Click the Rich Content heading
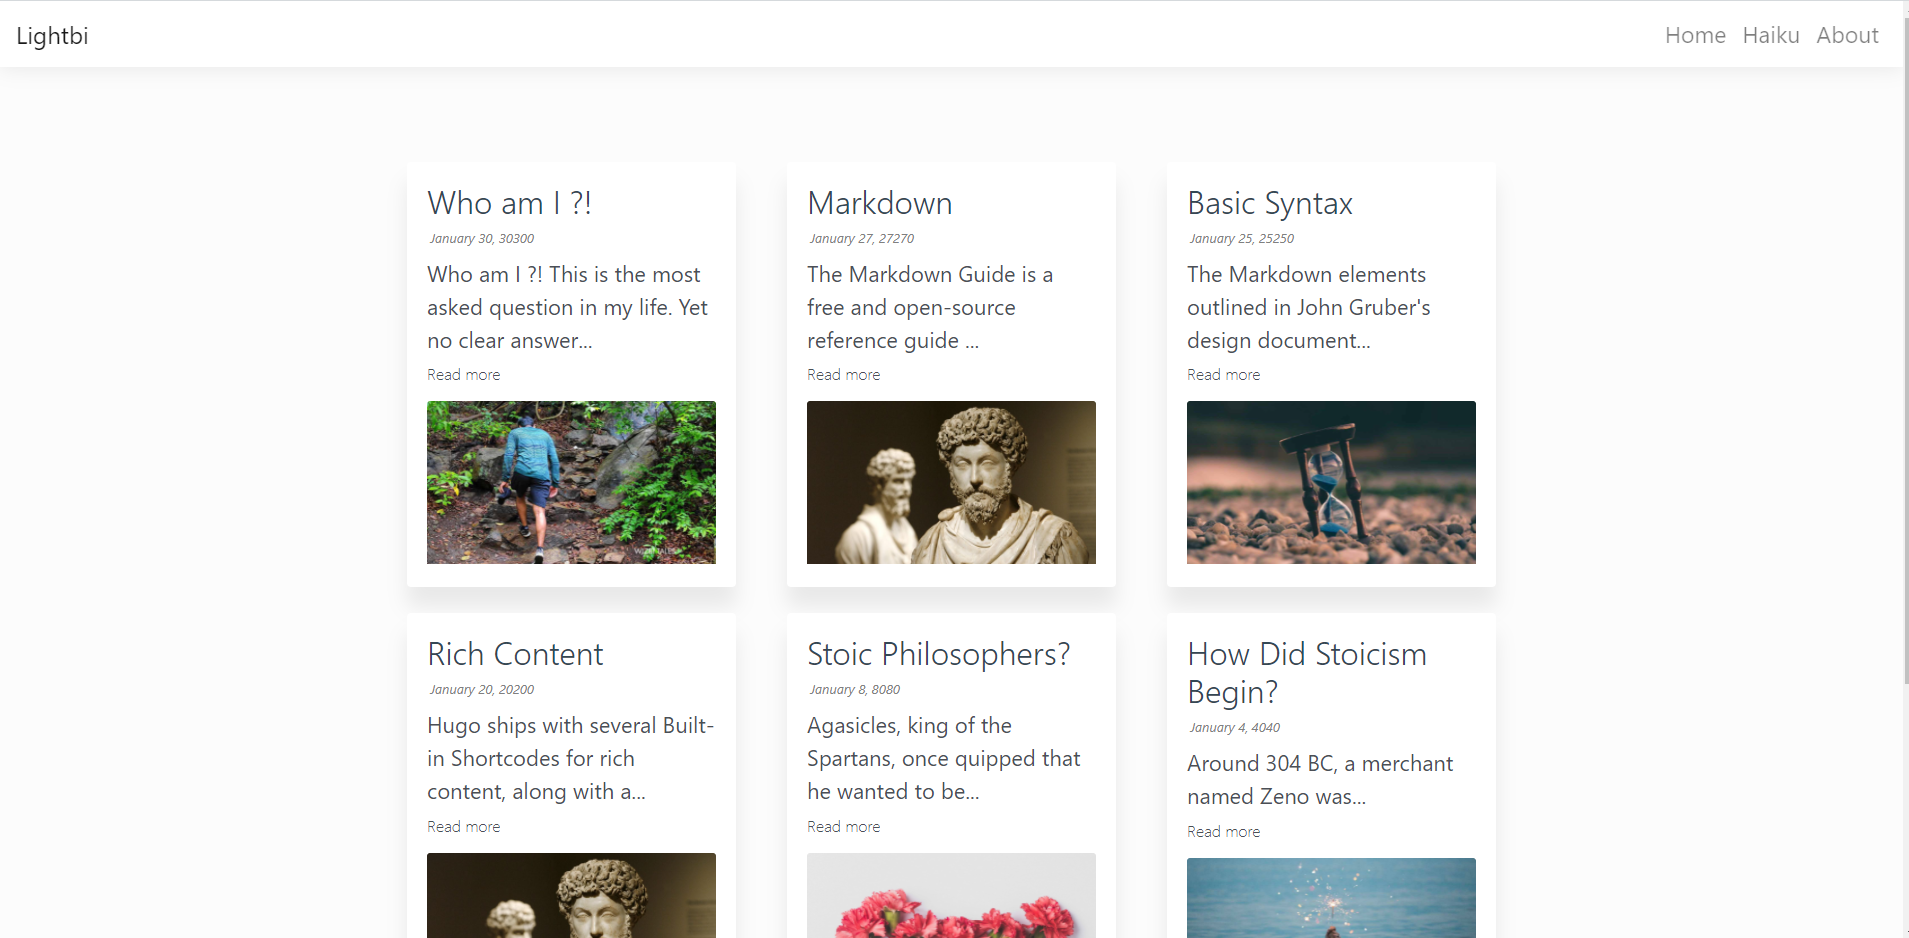Screen dimensions: 1909x938 (x=514, y=654)
